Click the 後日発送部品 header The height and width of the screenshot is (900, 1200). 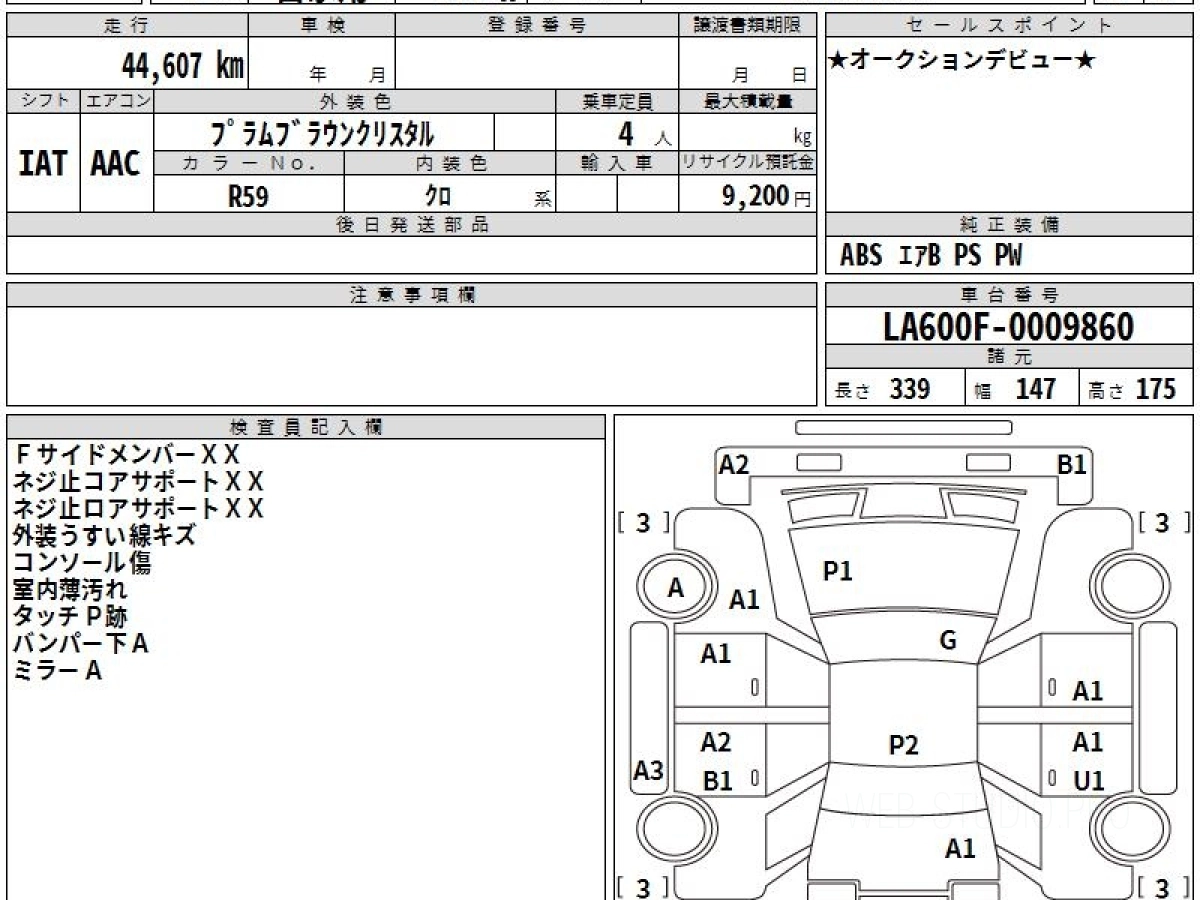tap(412, 225)
